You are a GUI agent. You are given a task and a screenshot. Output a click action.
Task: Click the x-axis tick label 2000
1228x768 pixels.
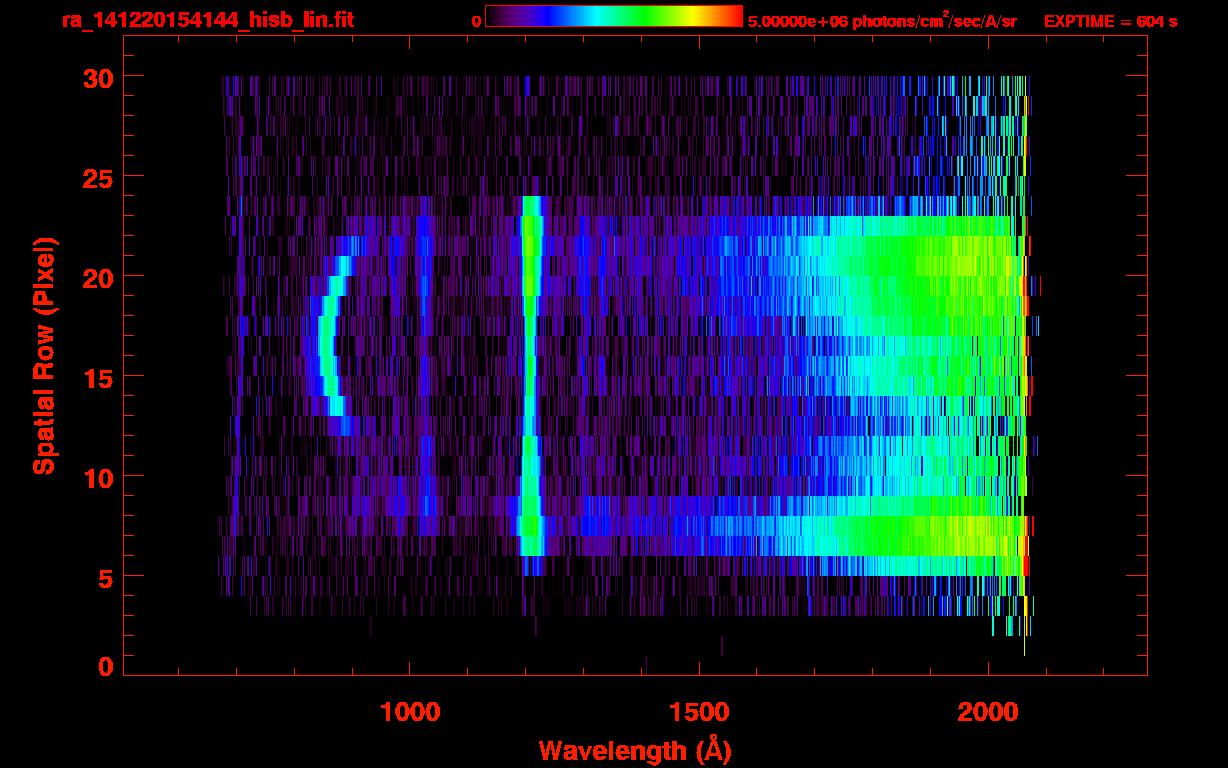(x=988, y=713)
